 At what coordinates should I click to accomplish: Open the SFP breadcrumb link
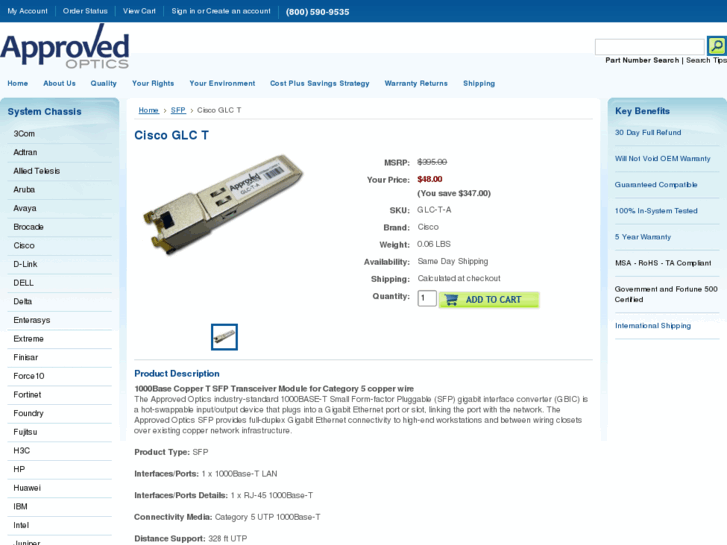[178, 110]
